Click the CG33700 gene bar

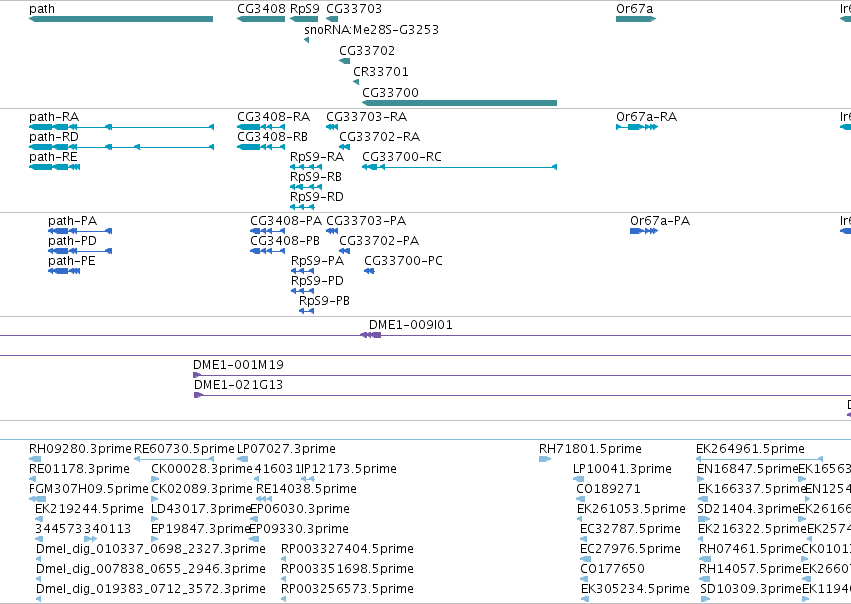[459, 103]
